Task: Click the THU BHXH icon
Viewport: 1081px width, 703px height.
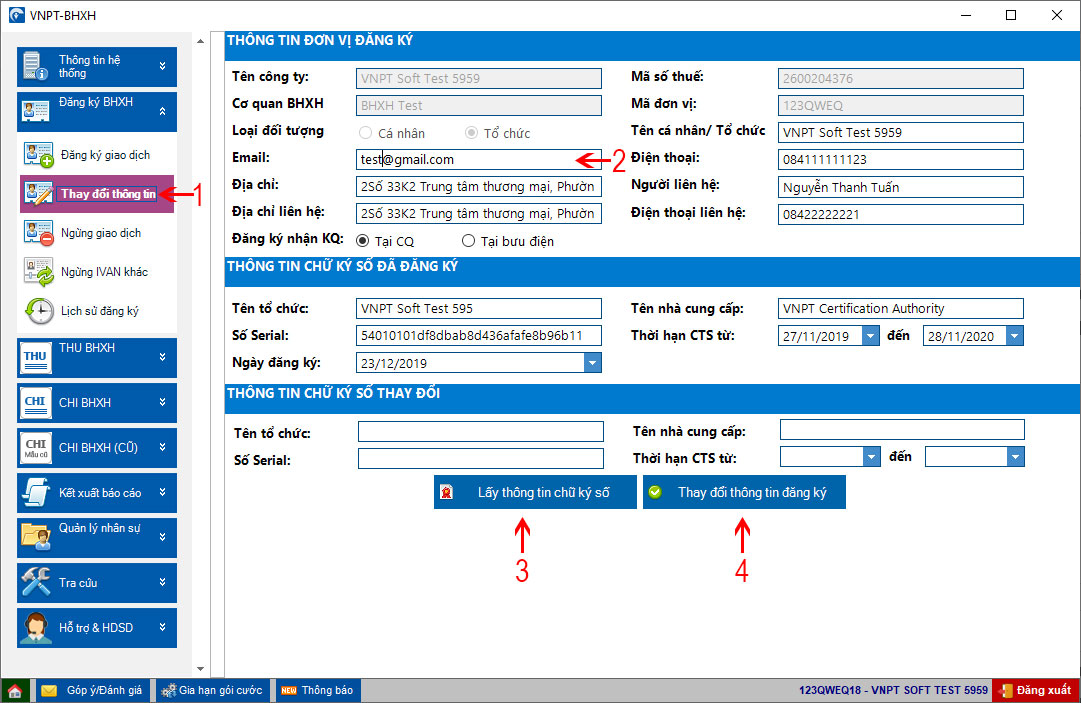Action: (x=35, y=358)
